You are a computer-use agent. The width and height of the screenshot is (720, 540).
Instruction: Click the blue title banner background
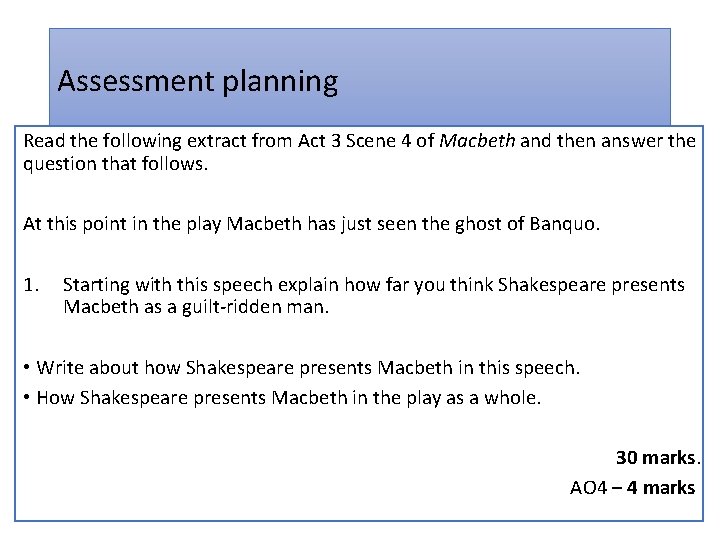[505, 77]
